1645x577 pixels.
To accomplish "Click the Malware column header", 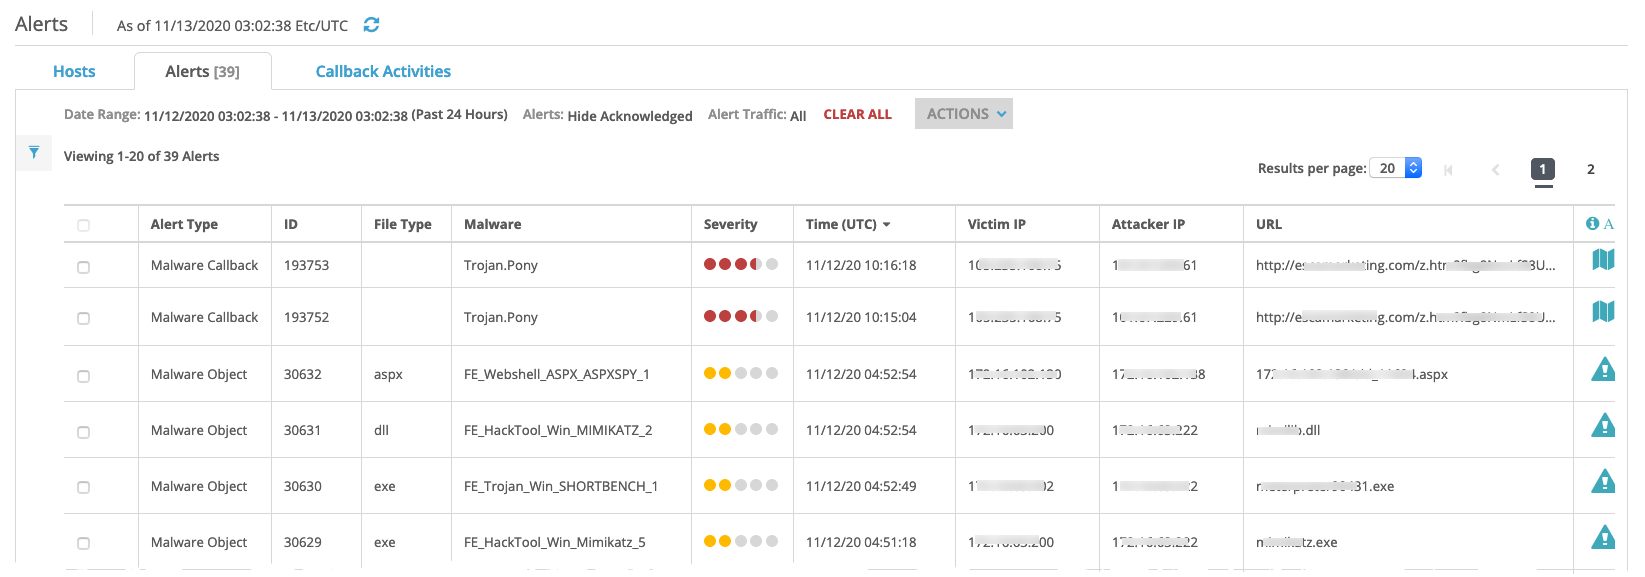I will [x=492, y=224].
